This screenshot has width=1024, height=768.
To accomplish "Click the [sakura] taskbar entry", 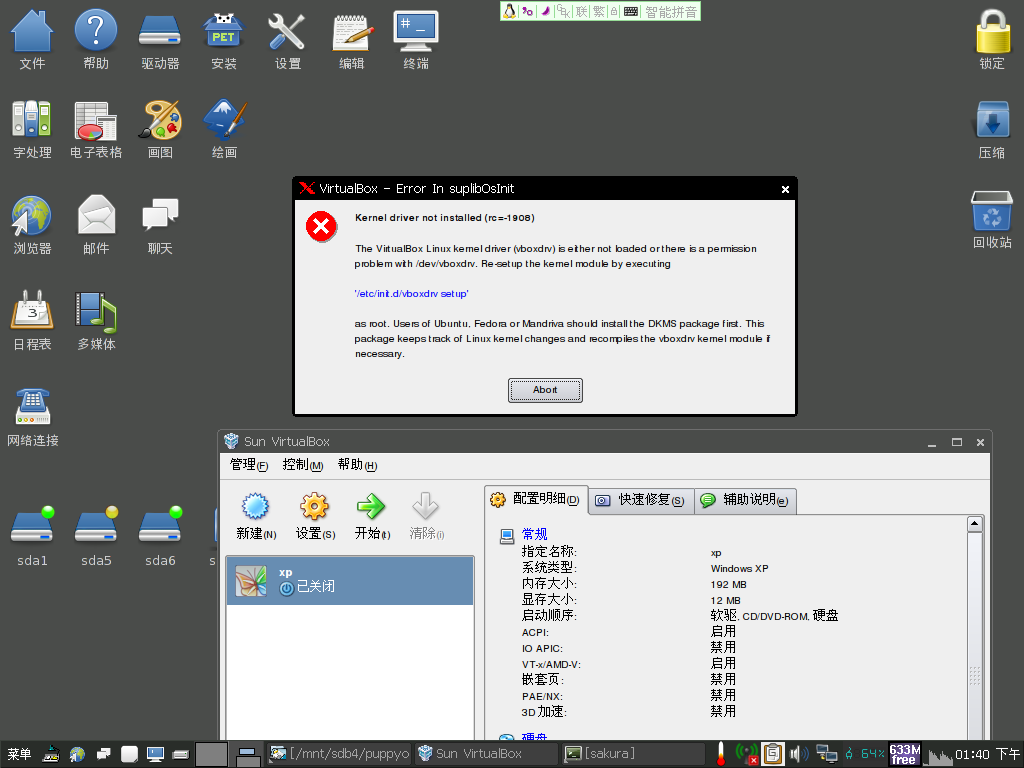I will tap(633, 754).
